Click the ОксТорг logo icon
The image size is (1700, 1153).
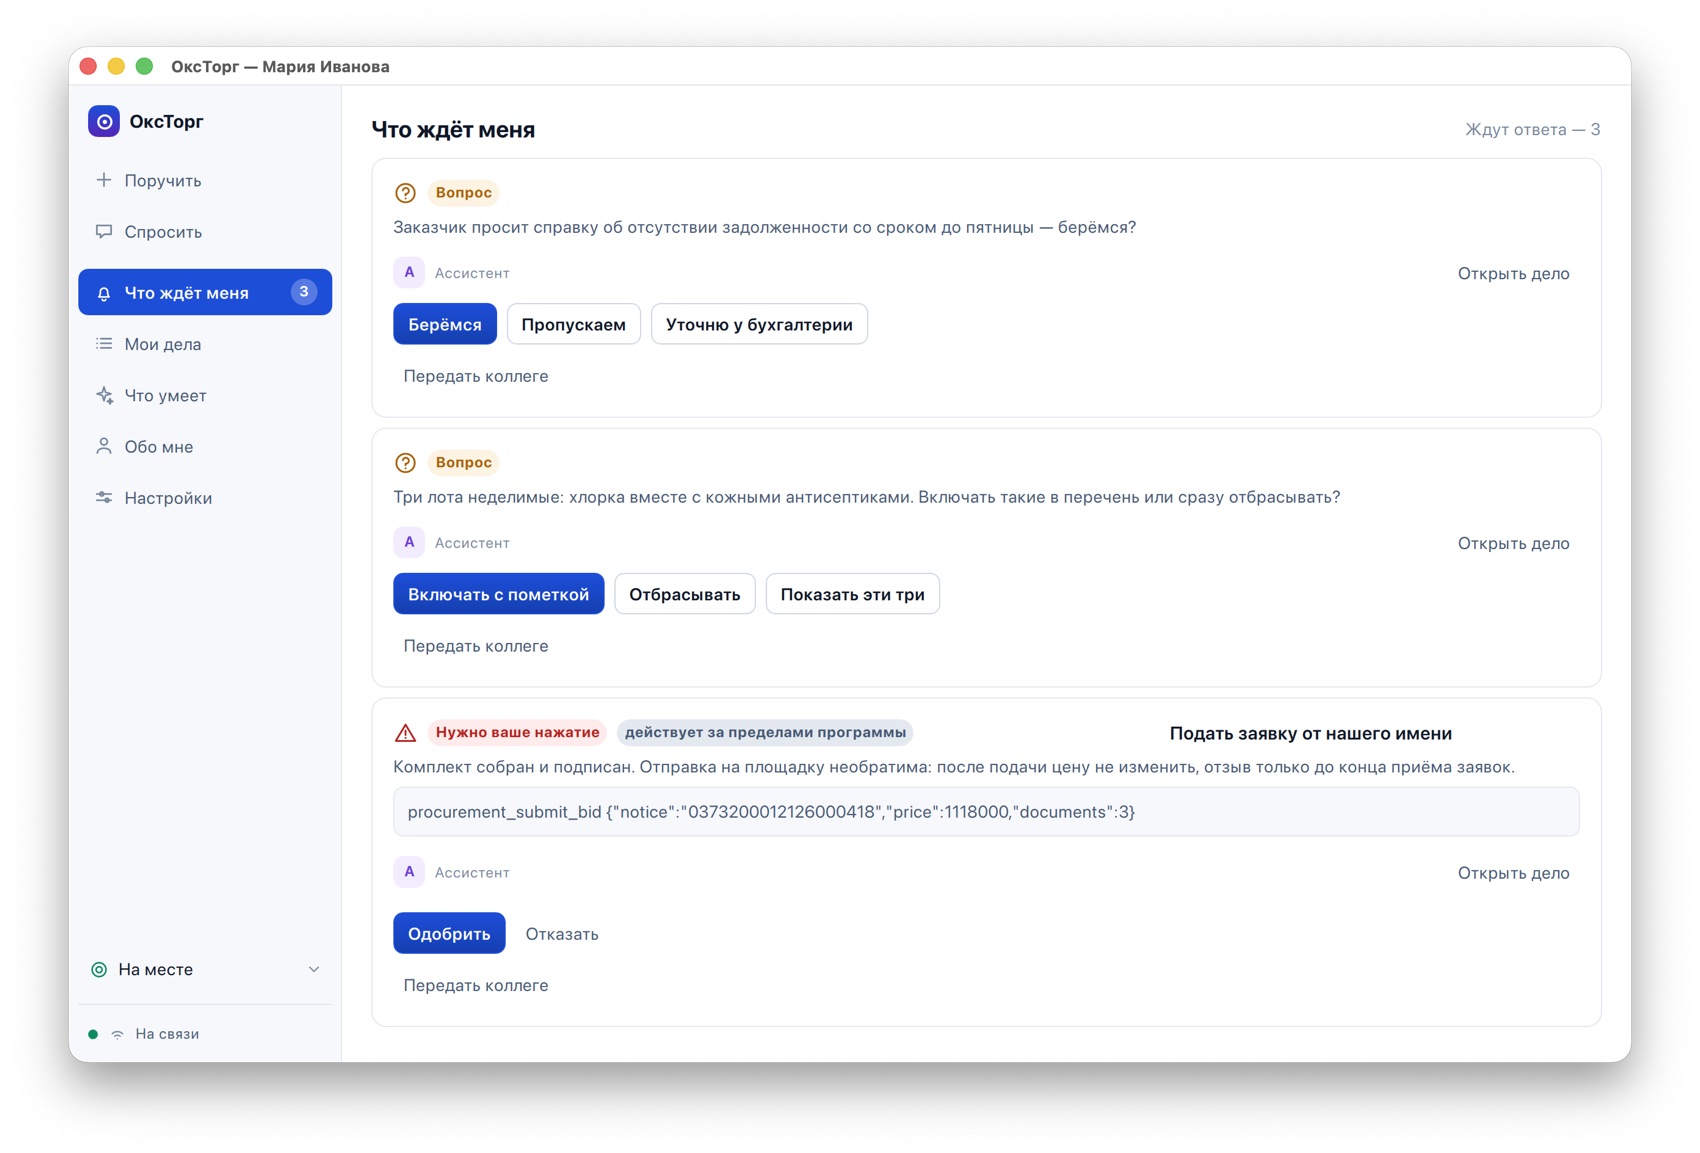click(104, 121)
